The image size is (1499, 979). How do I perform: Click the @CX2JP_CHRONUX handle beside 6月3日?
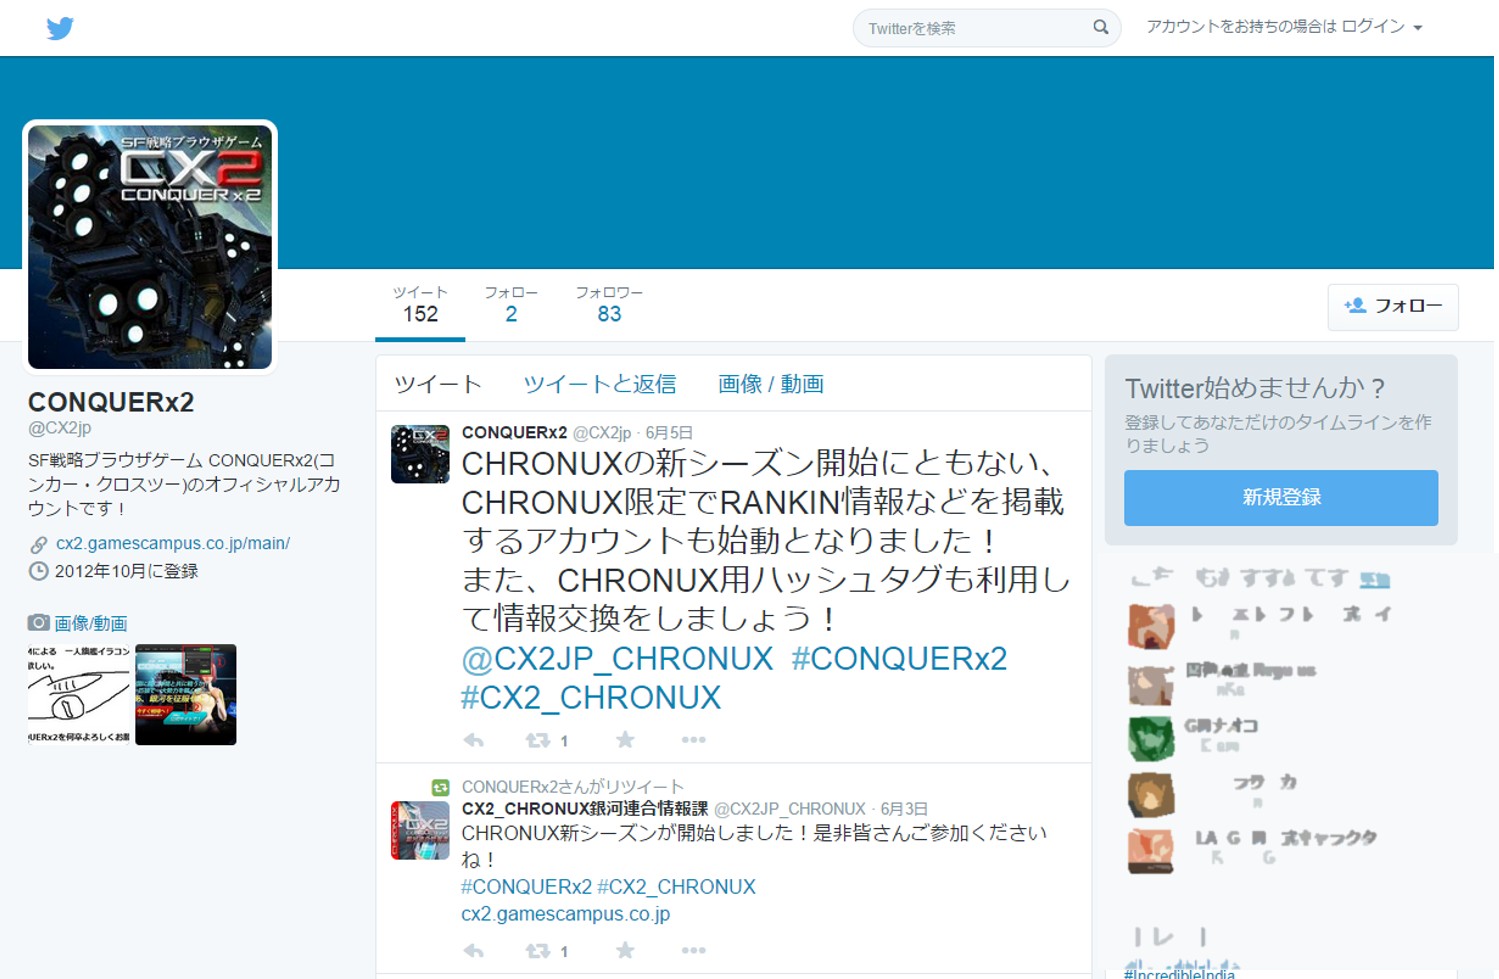pyautogui.click(x=790, y=809)
